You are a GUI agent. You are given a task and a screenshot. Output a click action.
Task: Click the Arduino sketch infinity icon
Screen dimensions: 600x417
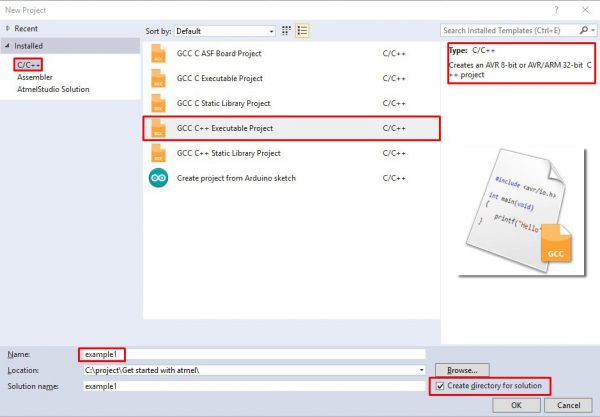(158, 178)
